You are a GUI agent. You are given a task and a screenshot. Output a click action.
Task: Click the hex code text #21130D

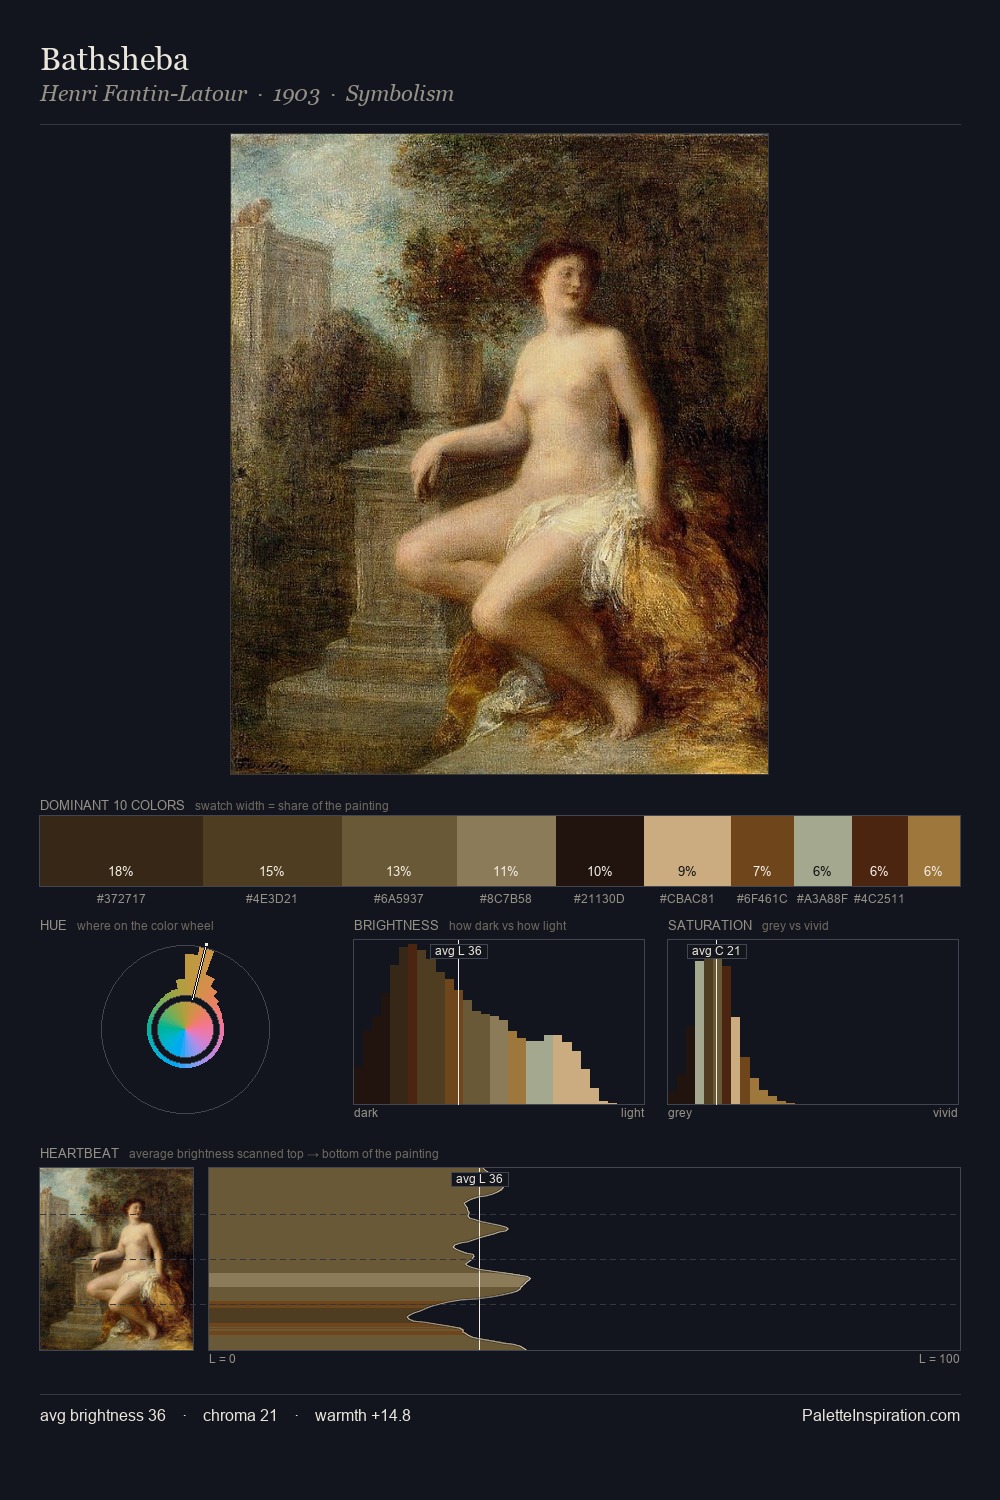pyautogui.click(x=599, y=899)
